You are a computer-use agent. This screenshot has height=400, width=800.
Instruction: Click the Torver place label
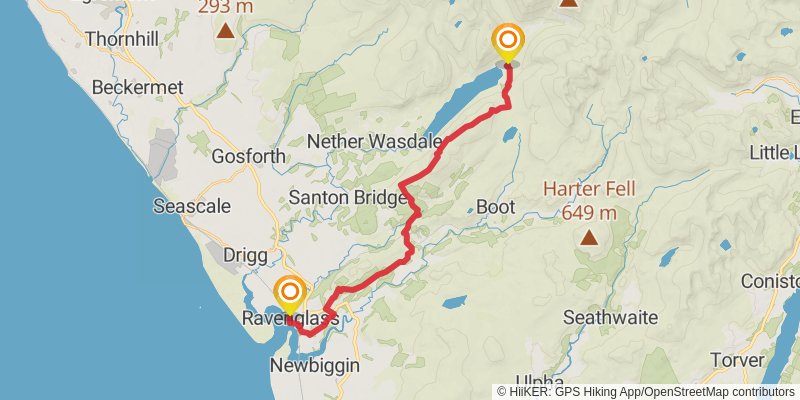point(737,360)
